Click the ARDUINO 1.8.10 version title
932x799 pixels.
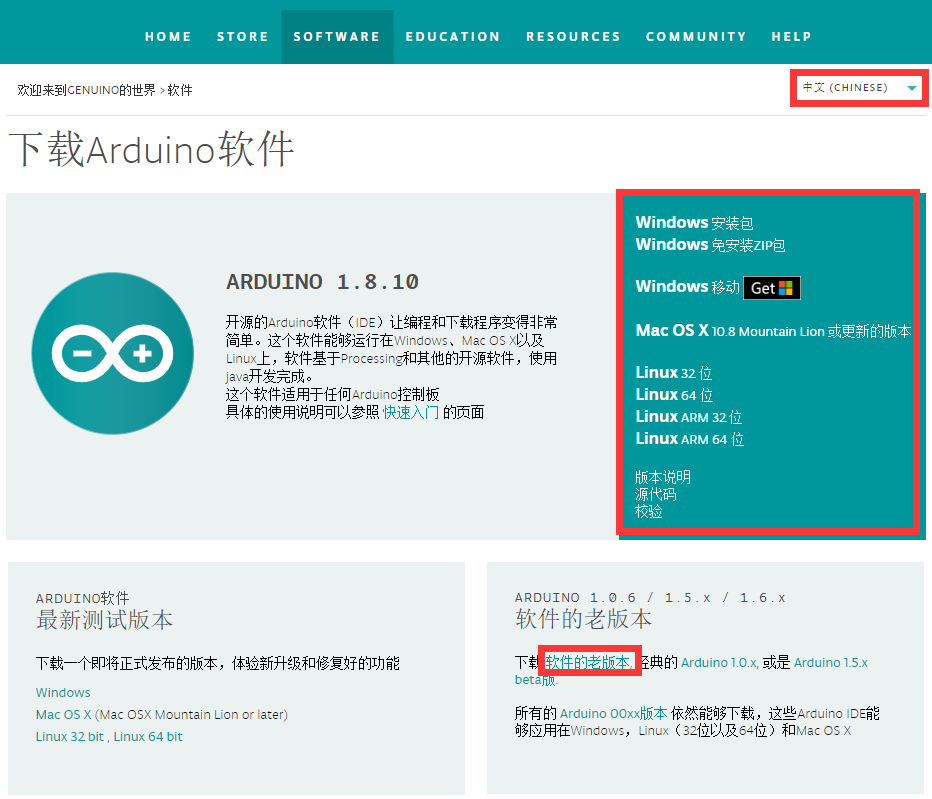tap(323, 282)
